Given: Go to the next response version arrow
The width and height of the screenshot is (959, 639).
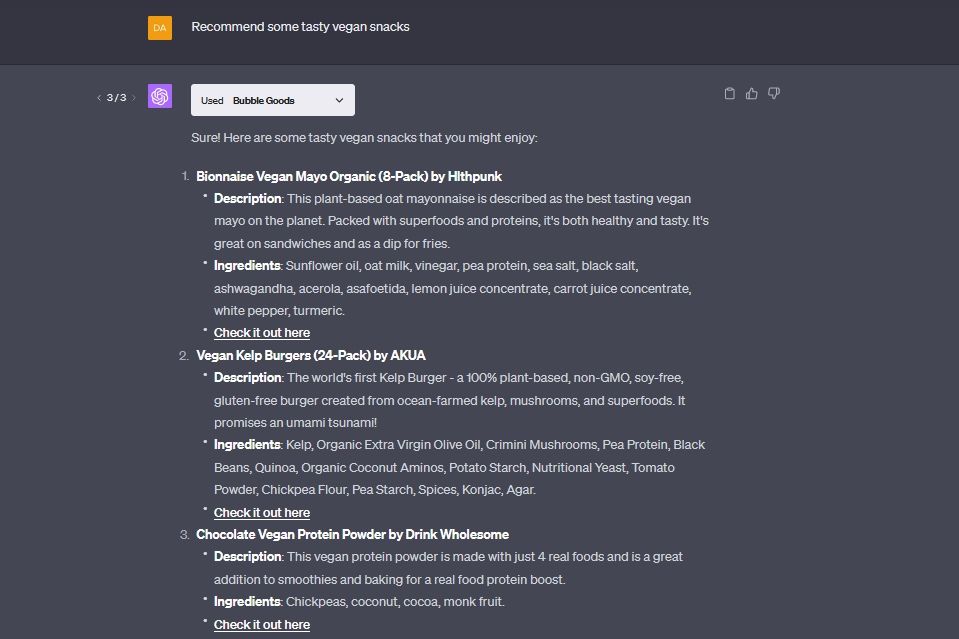Looking at the screenshot, I should (x=134, y=98).
